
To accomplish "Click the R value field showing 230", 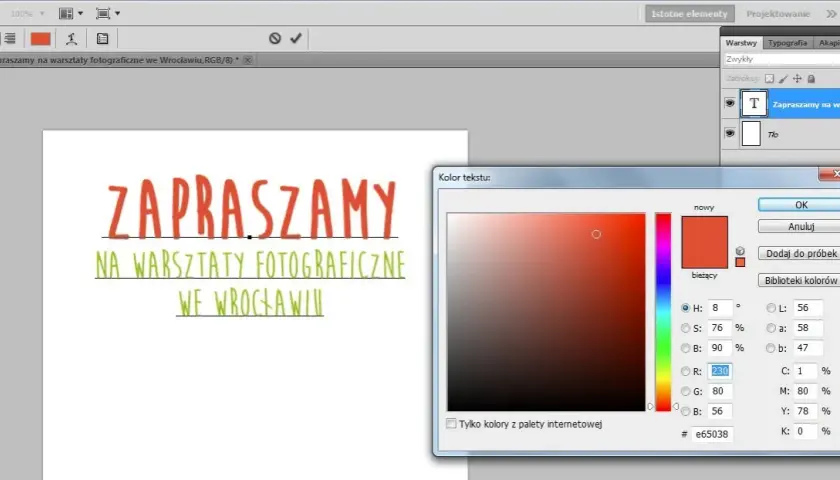I will click(x=719, y=371).
